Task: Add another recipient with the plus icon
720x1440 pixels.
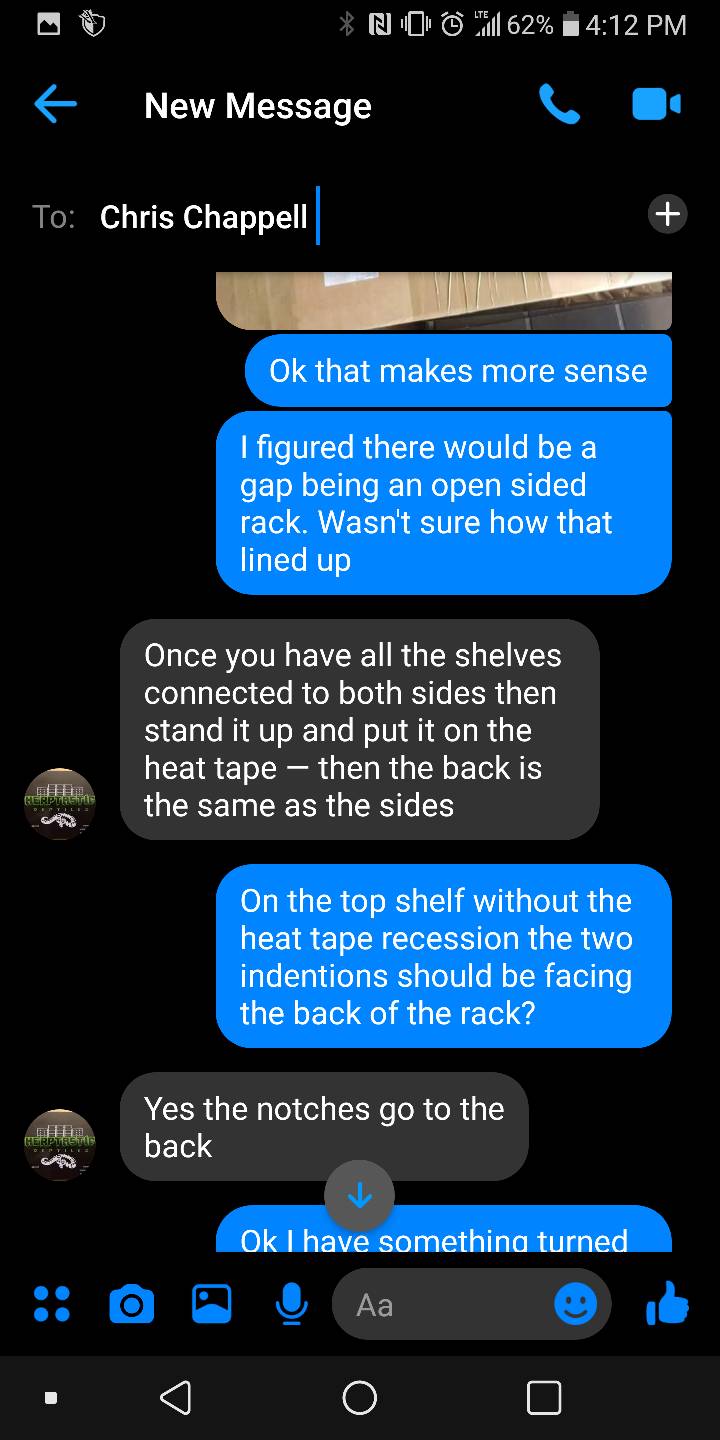Action: 667,214
